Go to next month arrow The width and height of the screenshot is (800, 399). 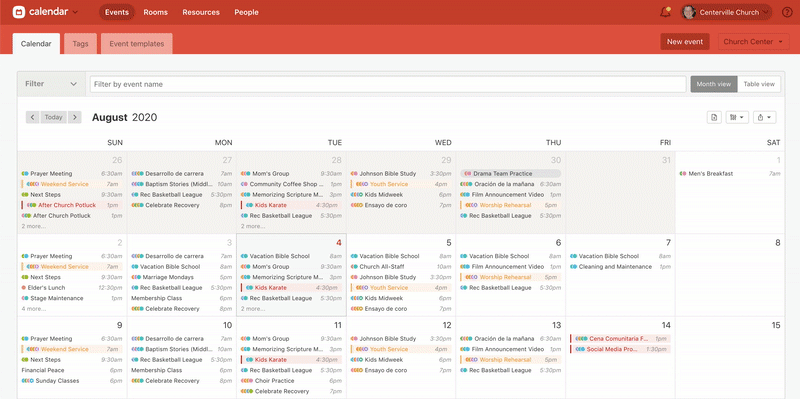[x=75, y=117]
